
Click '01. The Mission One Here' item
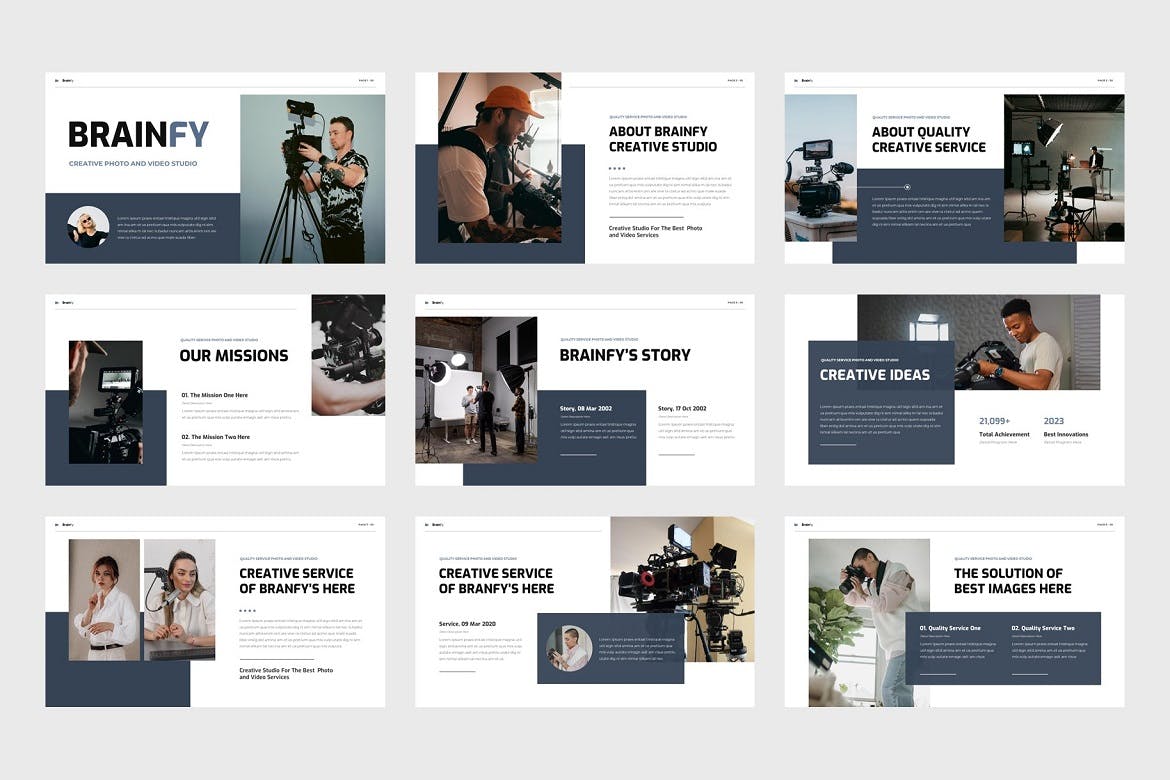[x=215, y=395]
